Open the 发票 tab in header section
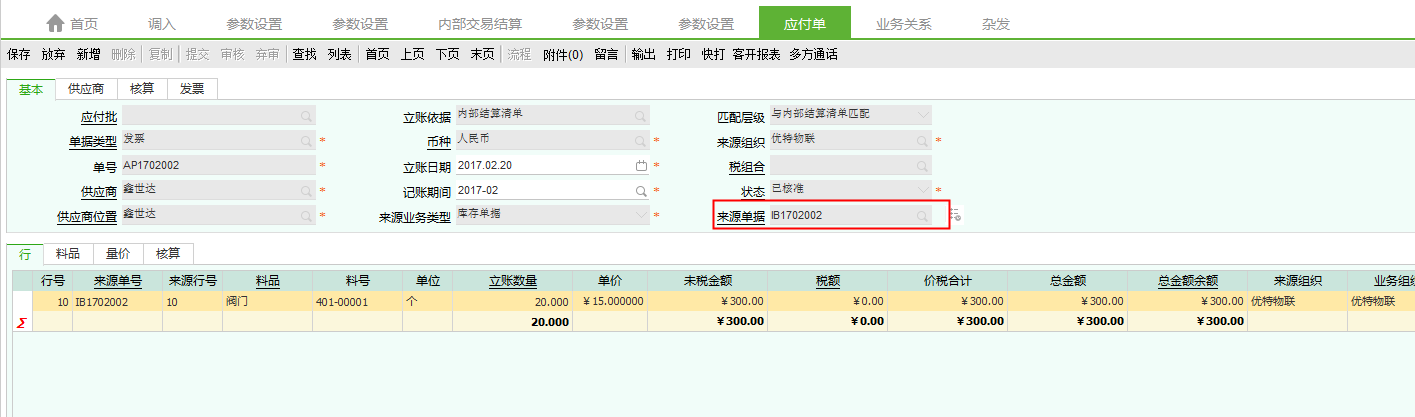 pyautogui.click(x=192, y=89)
